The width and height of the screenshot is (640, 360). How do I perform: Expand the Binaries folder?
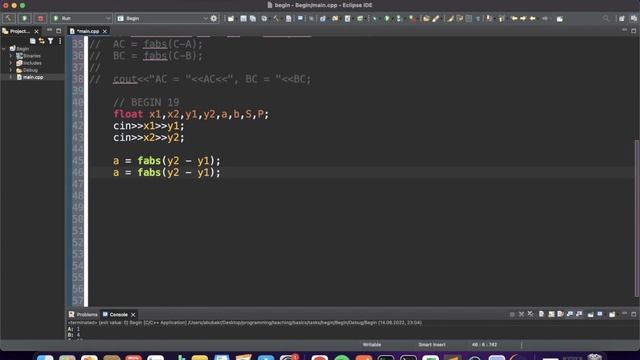point(11,56)
